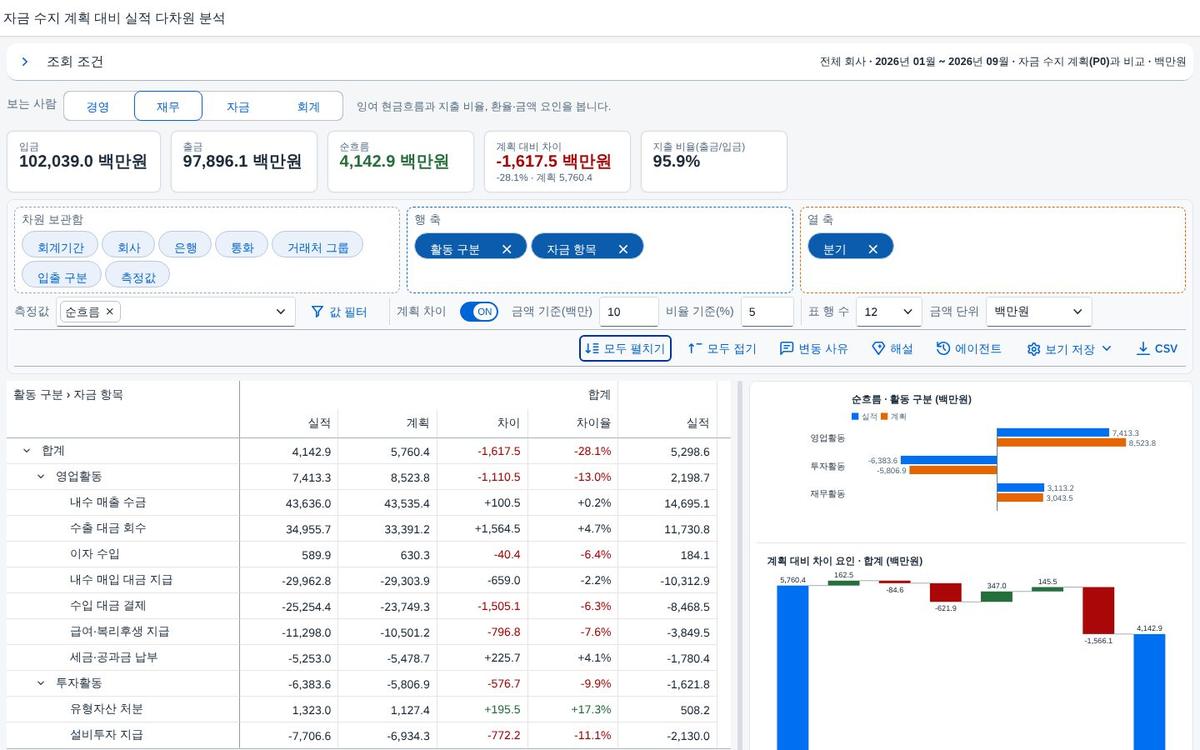1200x750 pixels.
Task: Select the 내수 매출 수금 row
Action: point(368,503)
